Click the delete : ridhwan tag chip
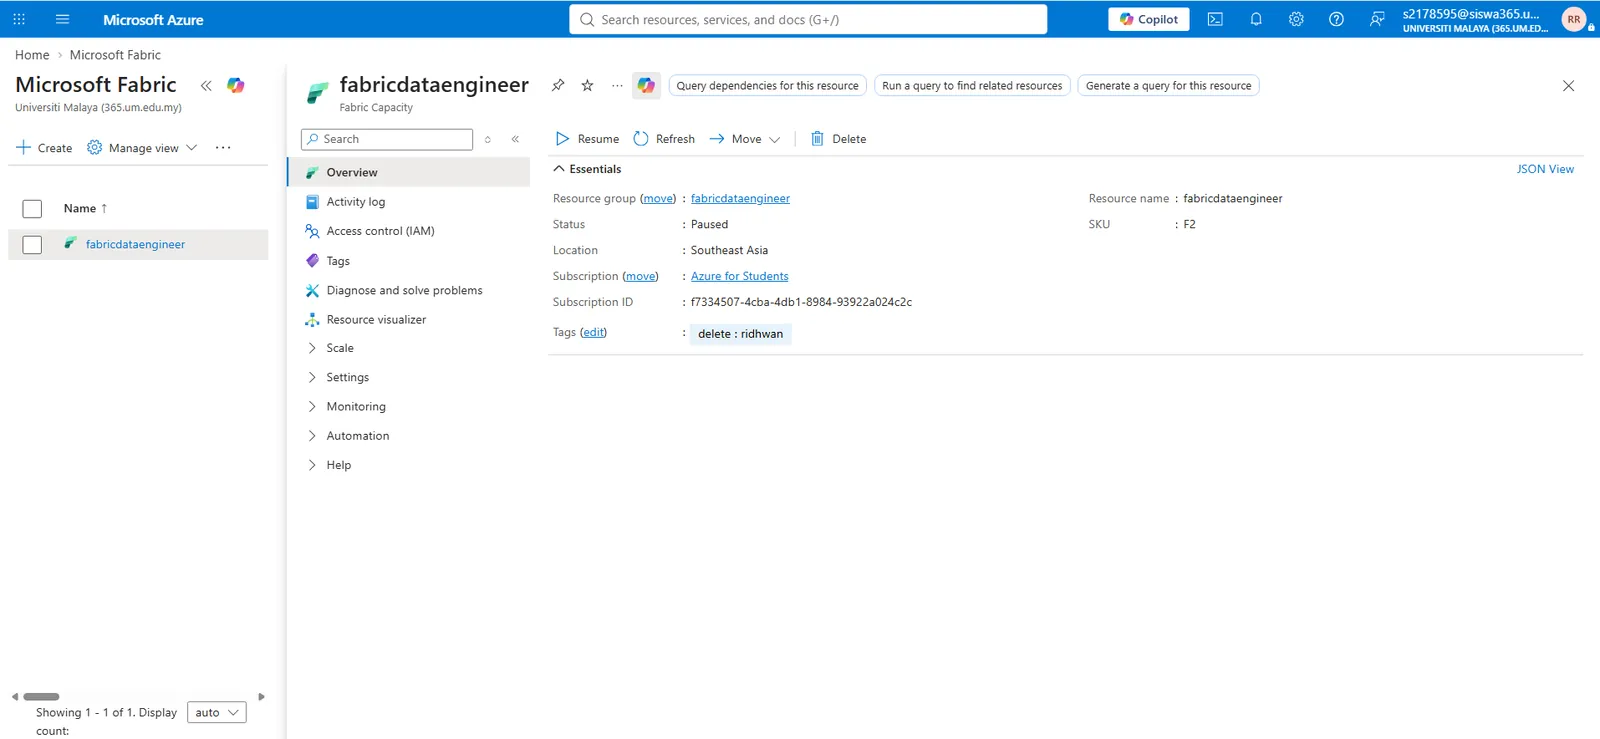 (740, 334)
